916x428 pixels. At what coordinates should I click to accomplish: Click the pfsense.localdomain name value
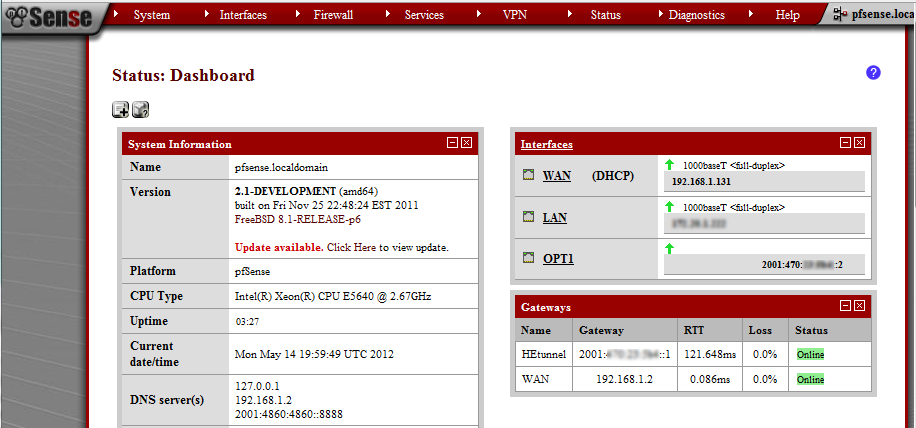click(x=282, y=167)
